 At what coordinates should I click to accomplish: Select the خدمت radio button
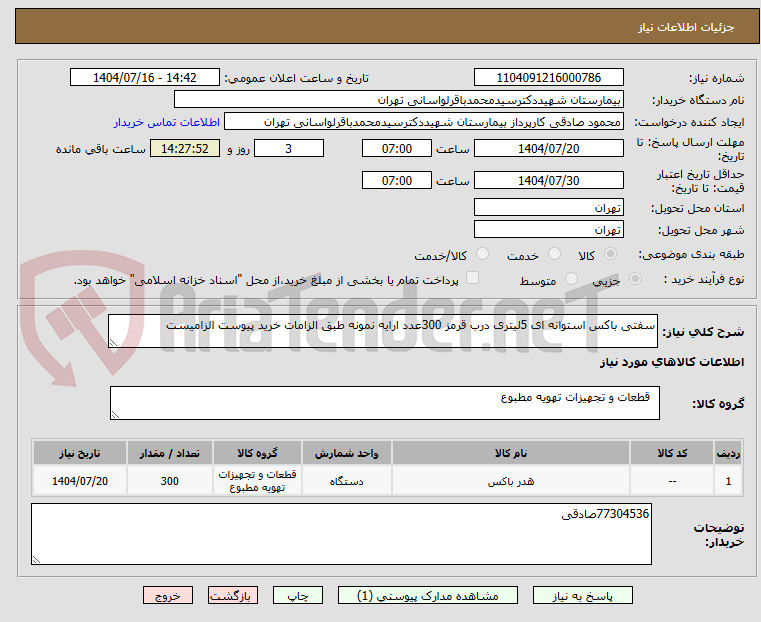pyautogui.click(x=554, y=254)
